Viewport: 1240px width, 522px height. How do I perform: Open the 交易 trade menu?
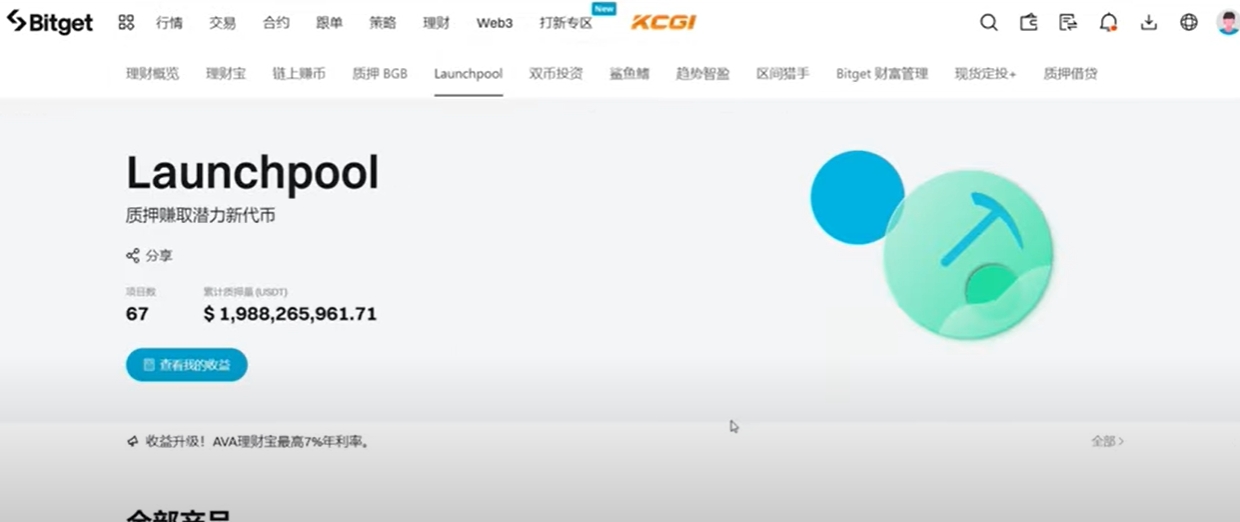coord(222,23)
